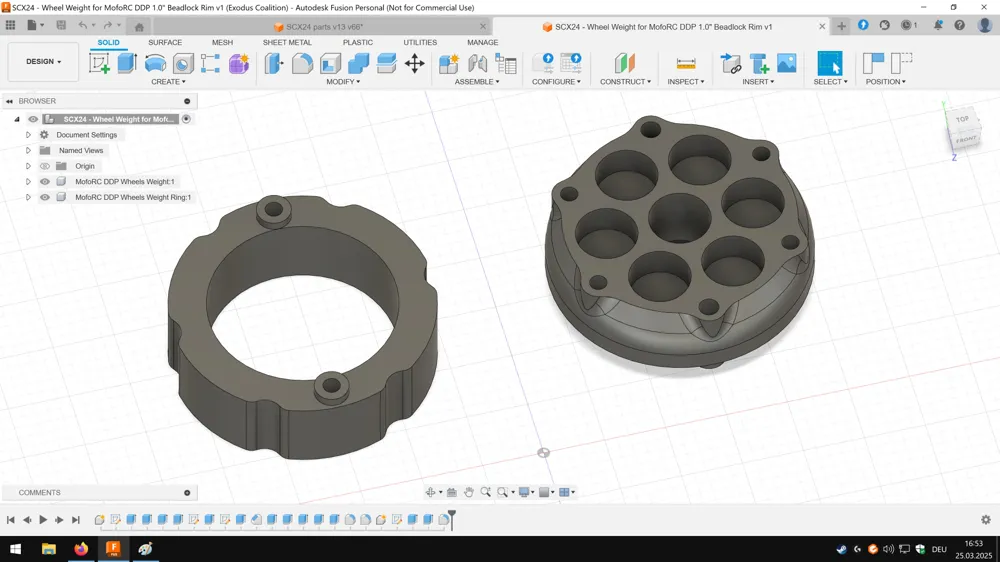The height and width of the screenshot is (562, 1000).
Task: Activate the root component radio button
Action: [186, 119]
